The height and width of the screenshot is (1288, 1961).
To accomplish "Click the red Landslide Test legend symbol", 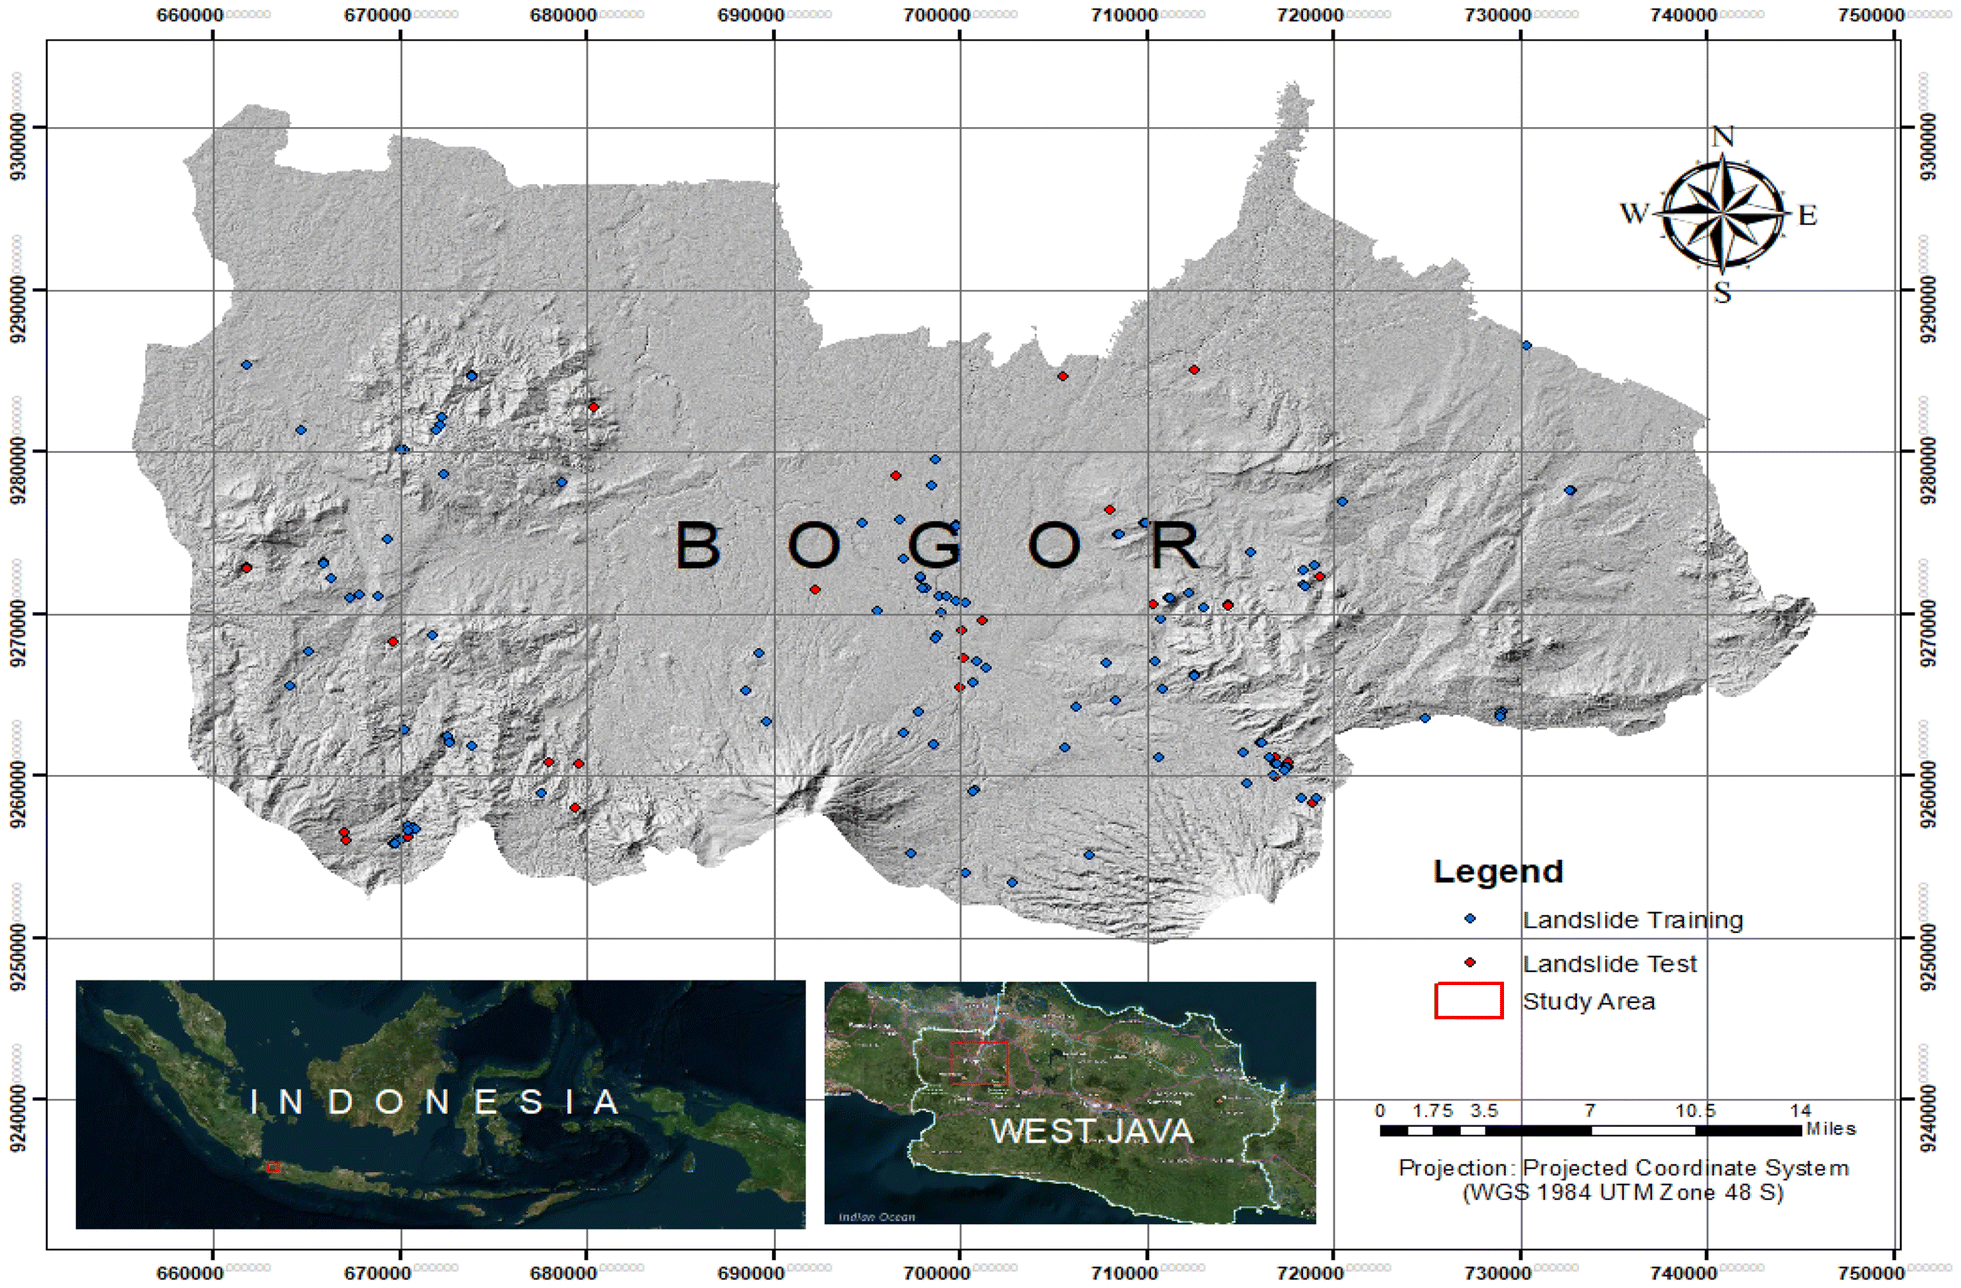I will click(x=1470, y=962).
